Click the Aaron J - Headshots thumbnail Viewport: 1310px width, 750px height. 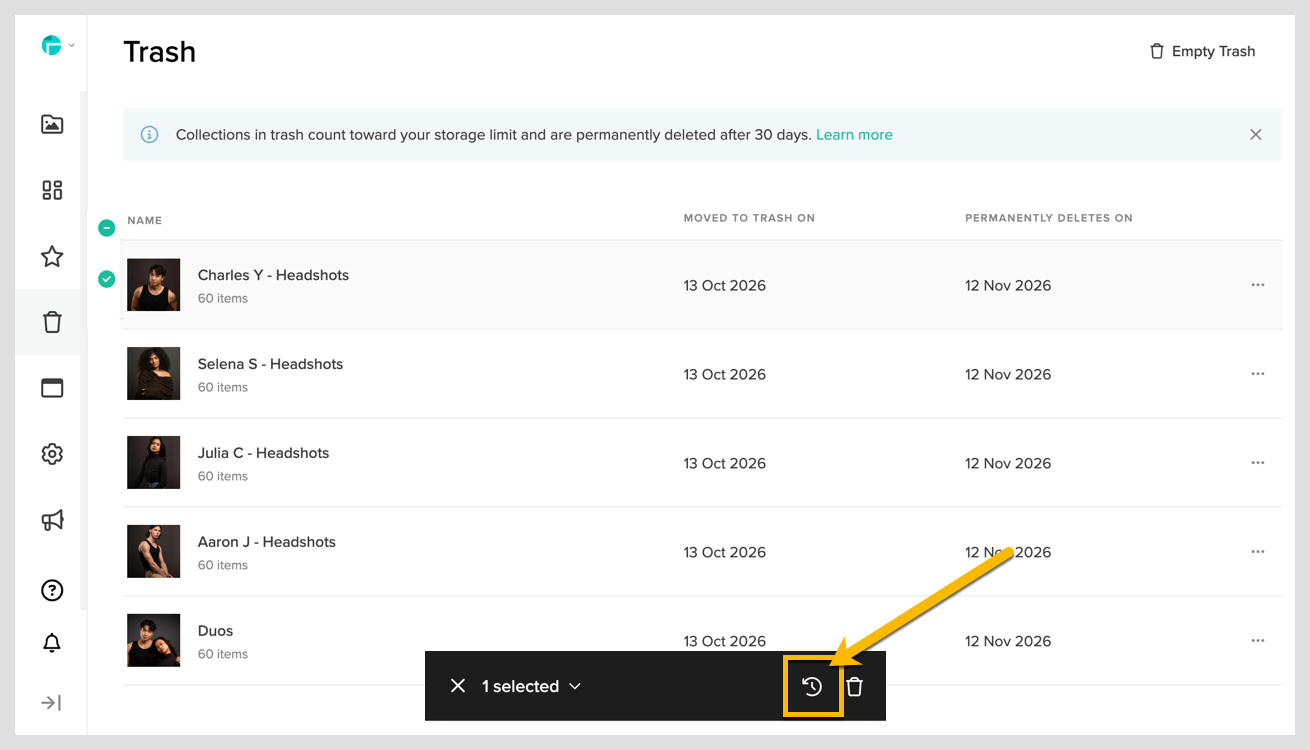(154, 552)
